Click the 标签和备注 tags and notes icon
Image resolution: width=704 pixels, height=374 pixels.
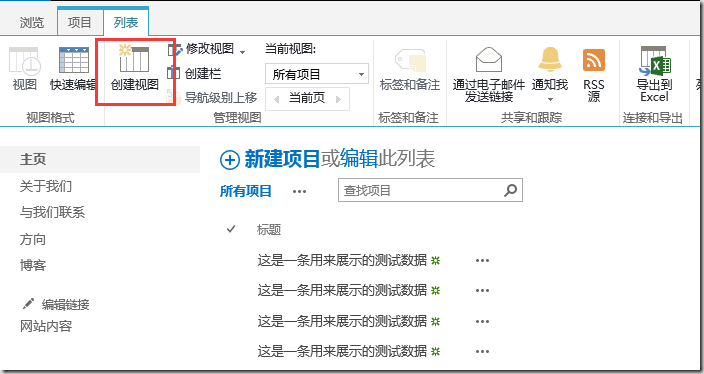pos(410,60)
